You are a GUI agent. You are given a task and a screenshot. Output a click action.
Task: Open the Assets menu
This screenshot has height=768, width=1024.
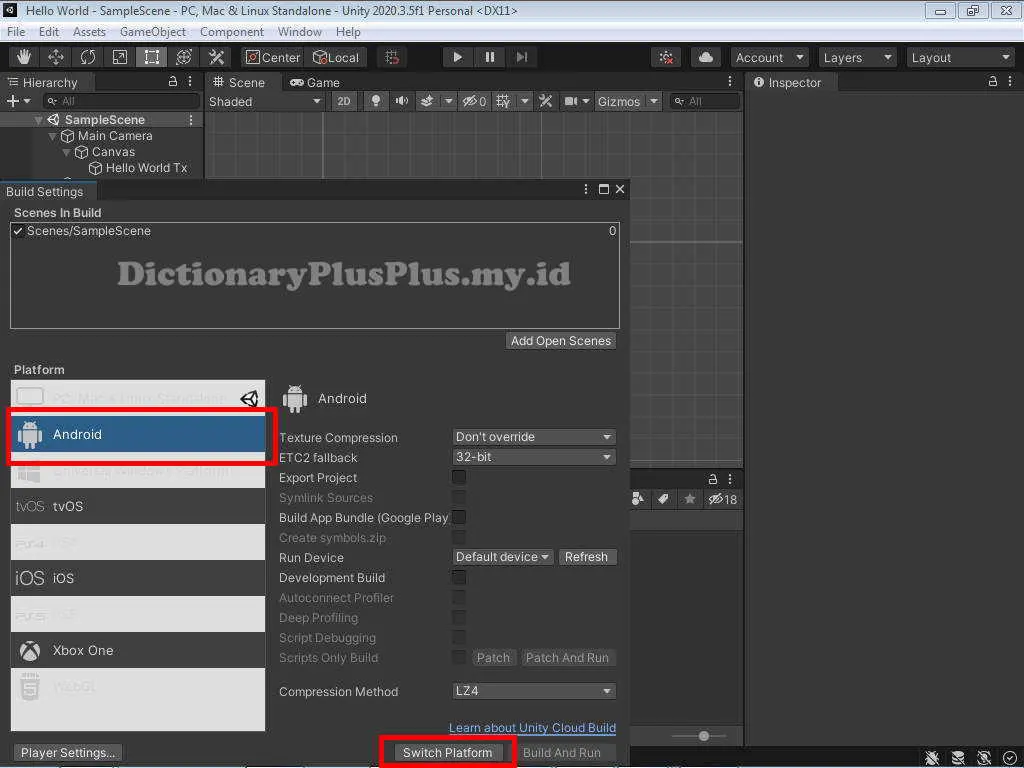pyautogui.click(x=89, y=32)
